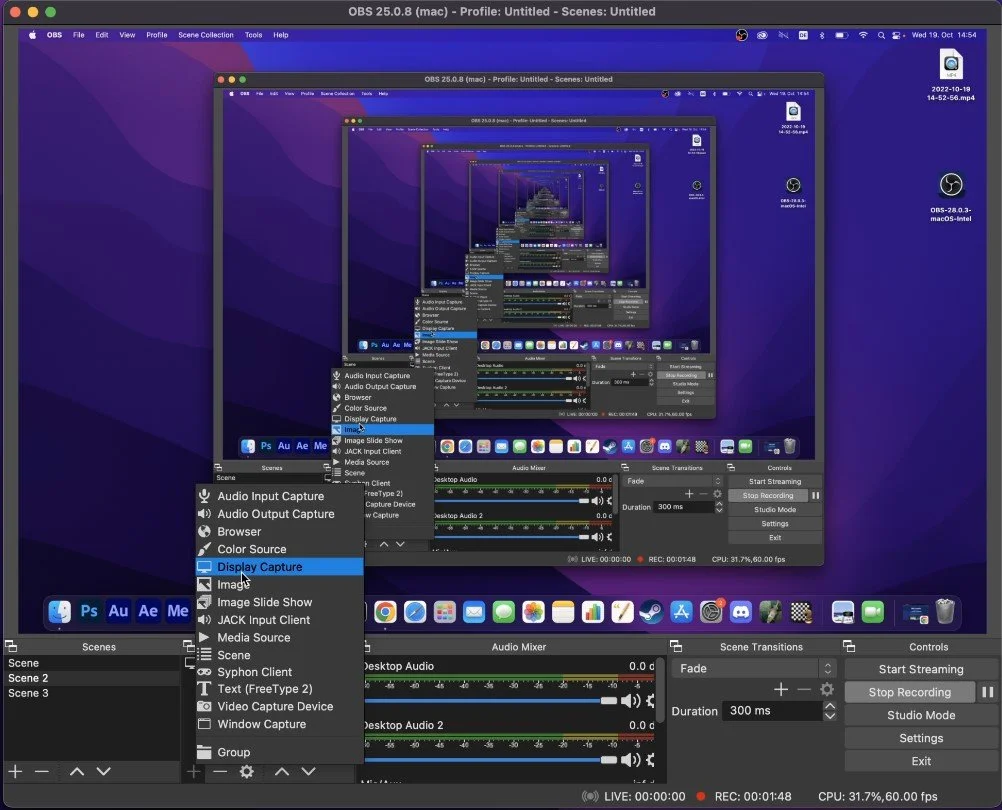Click the outermost Duration field showing 300 ms
1002x810 pixels.
click(771, 710)
